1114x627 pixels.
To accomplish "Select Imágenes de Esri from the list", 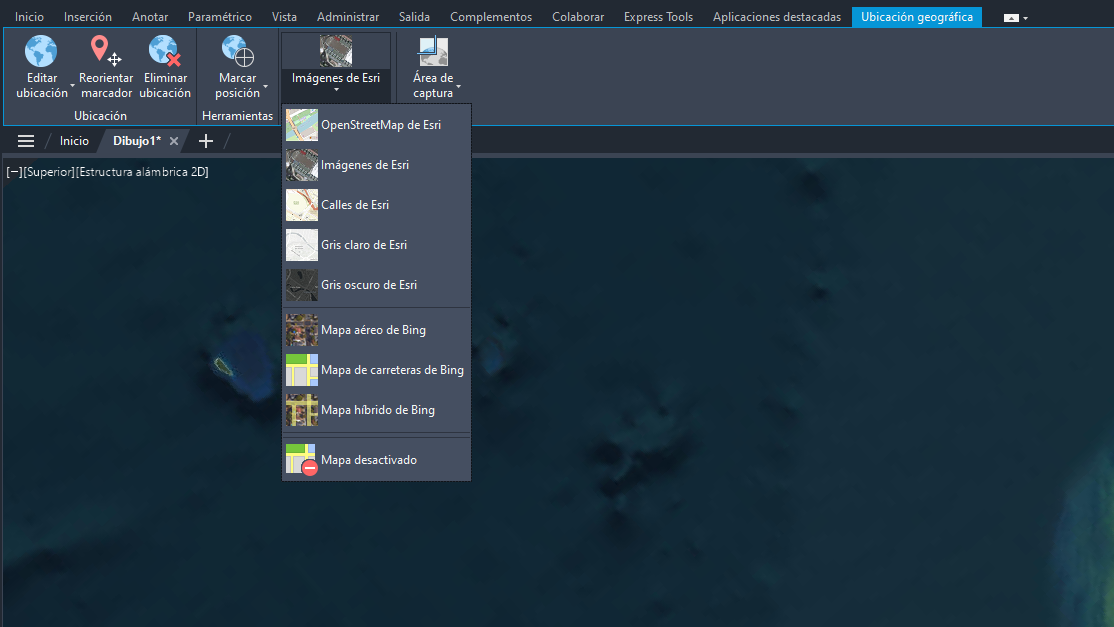I will 377,165.
